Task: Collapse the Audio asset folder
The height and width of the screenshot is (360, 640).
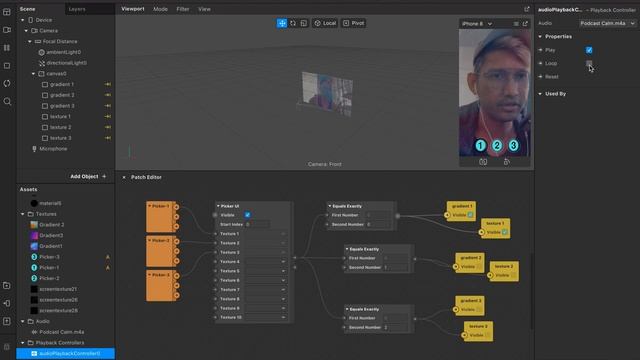Action: tap(22, 321)
